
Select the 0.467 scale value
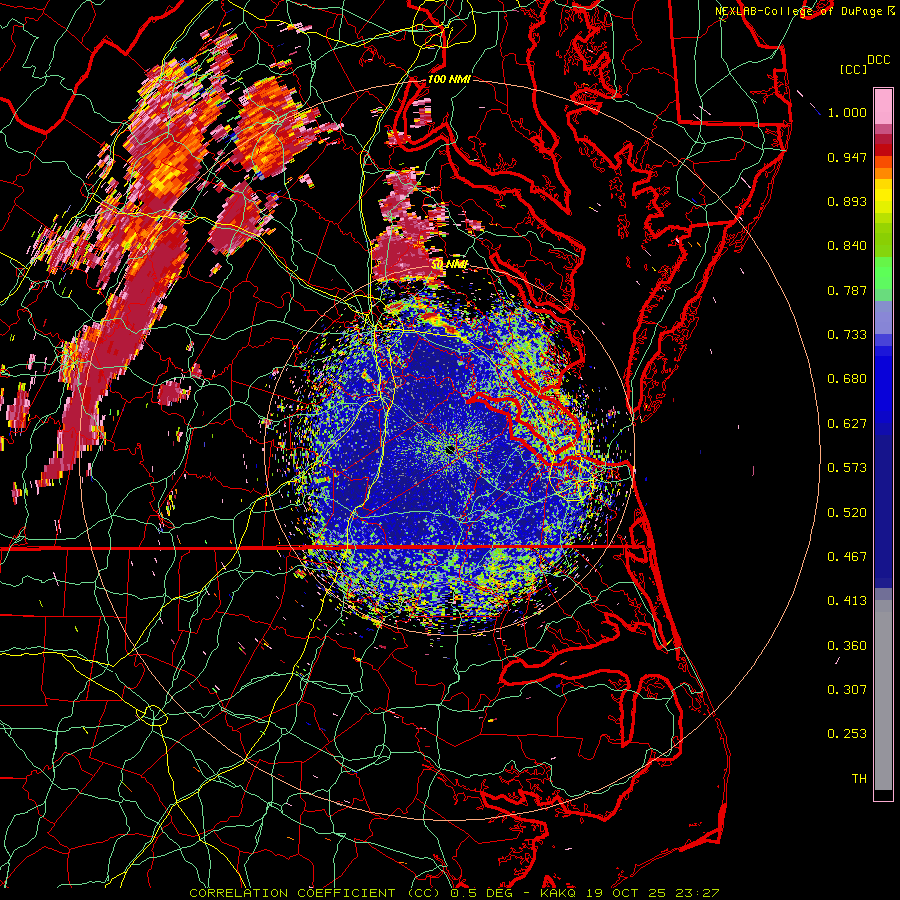pyautogui.click(x=847, y=557)
